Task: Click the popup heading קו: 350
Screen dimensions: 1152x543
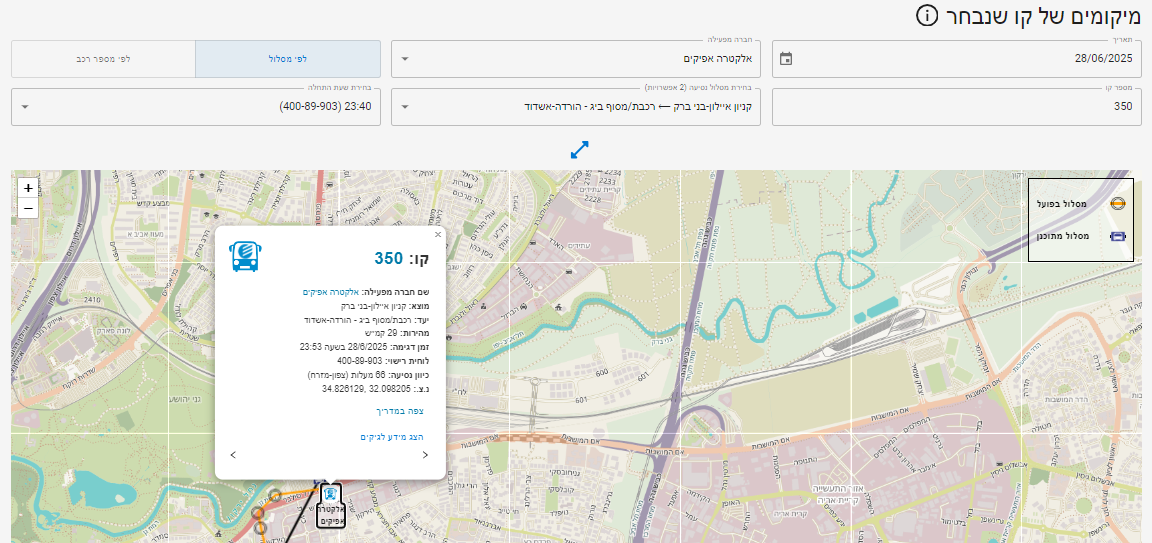Action: pyautogui.click(x=402, y=258)
